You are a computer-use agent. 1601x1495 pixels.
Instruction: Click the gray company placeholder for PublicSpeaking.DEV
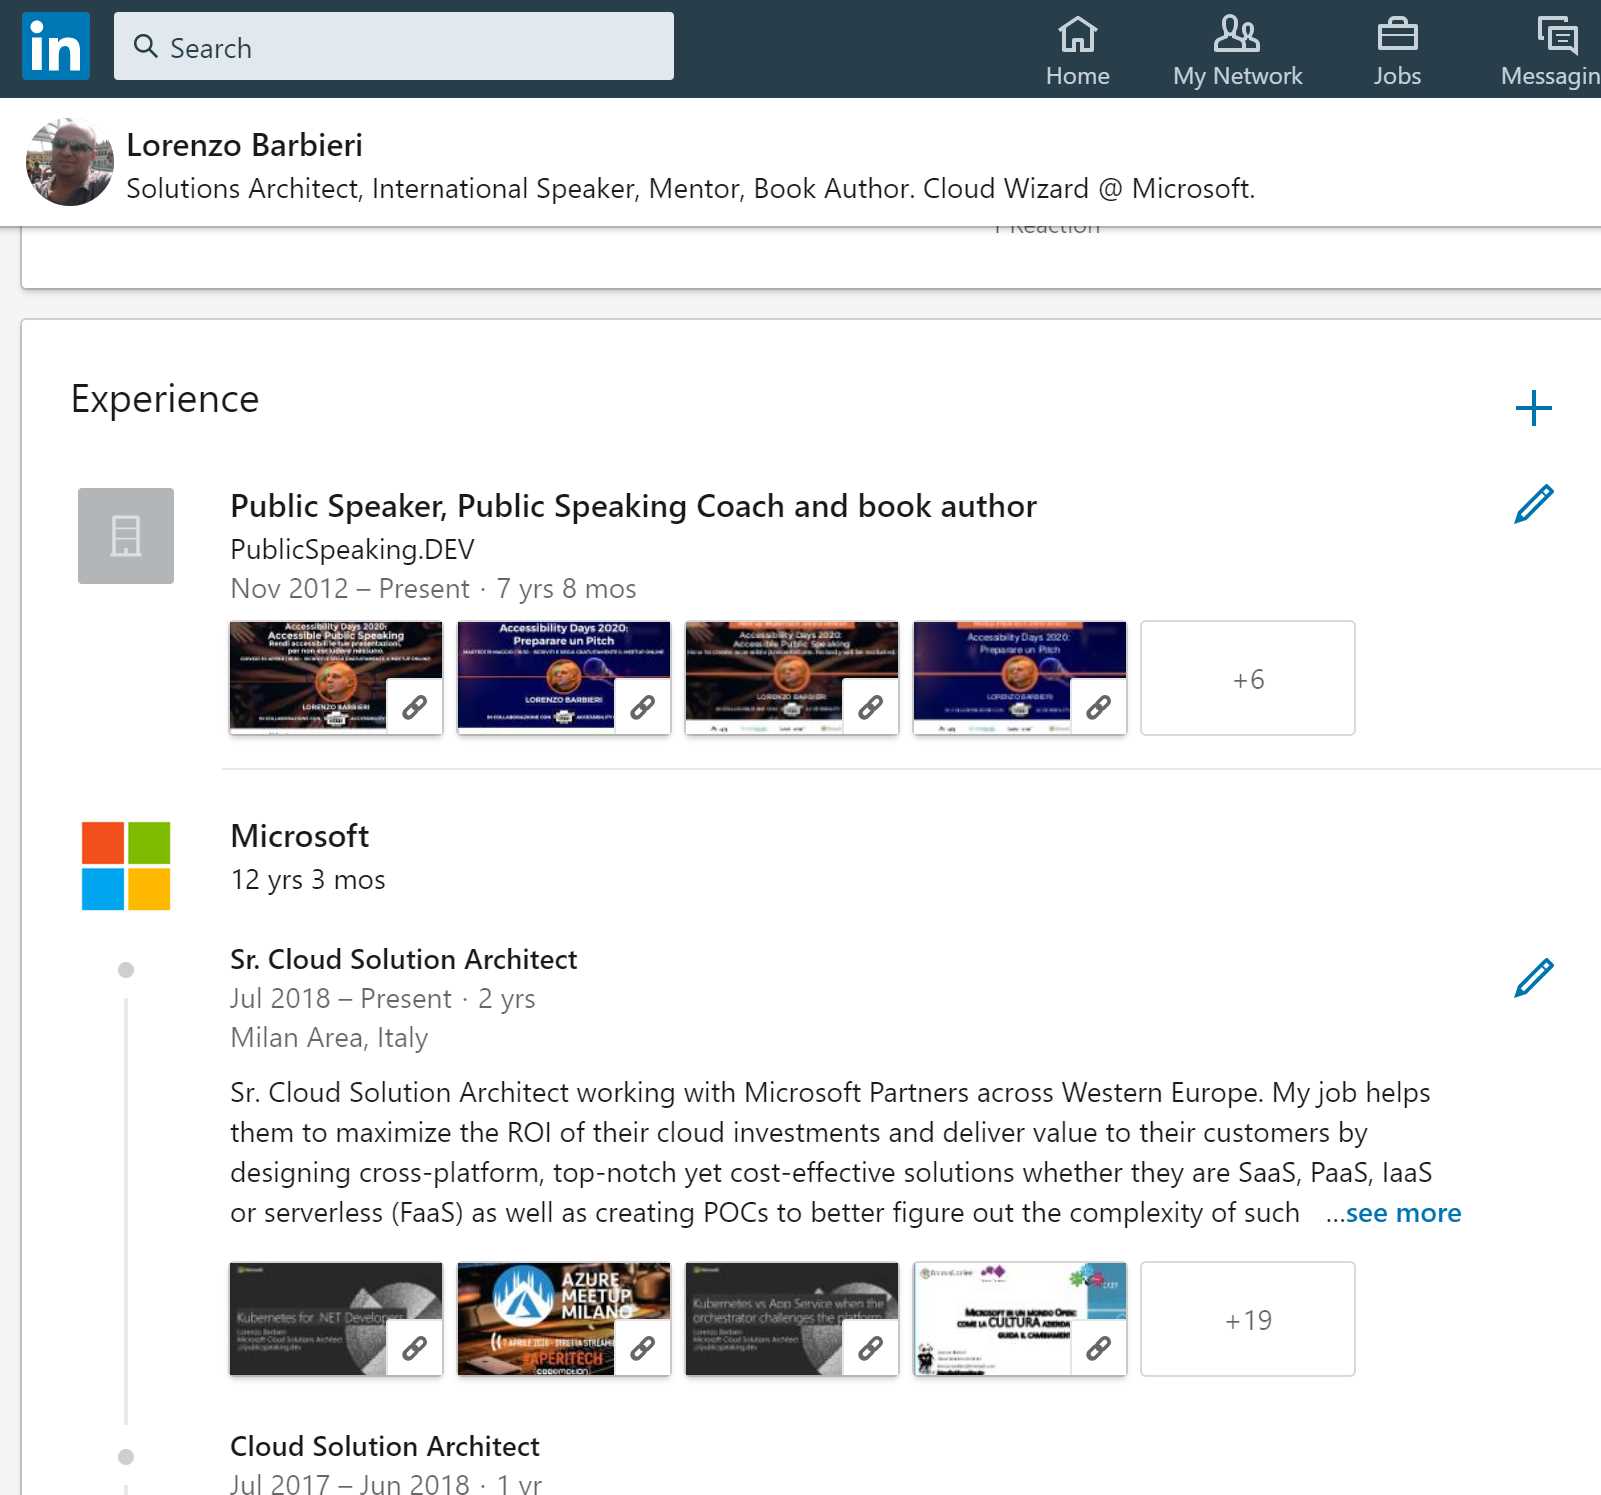pos(125,535)
